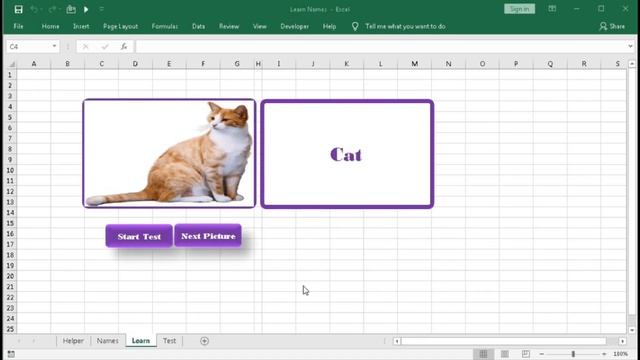This screenshot has height=360, width=640.
Task: Click the cat picture
Action: tap(169, 153)
